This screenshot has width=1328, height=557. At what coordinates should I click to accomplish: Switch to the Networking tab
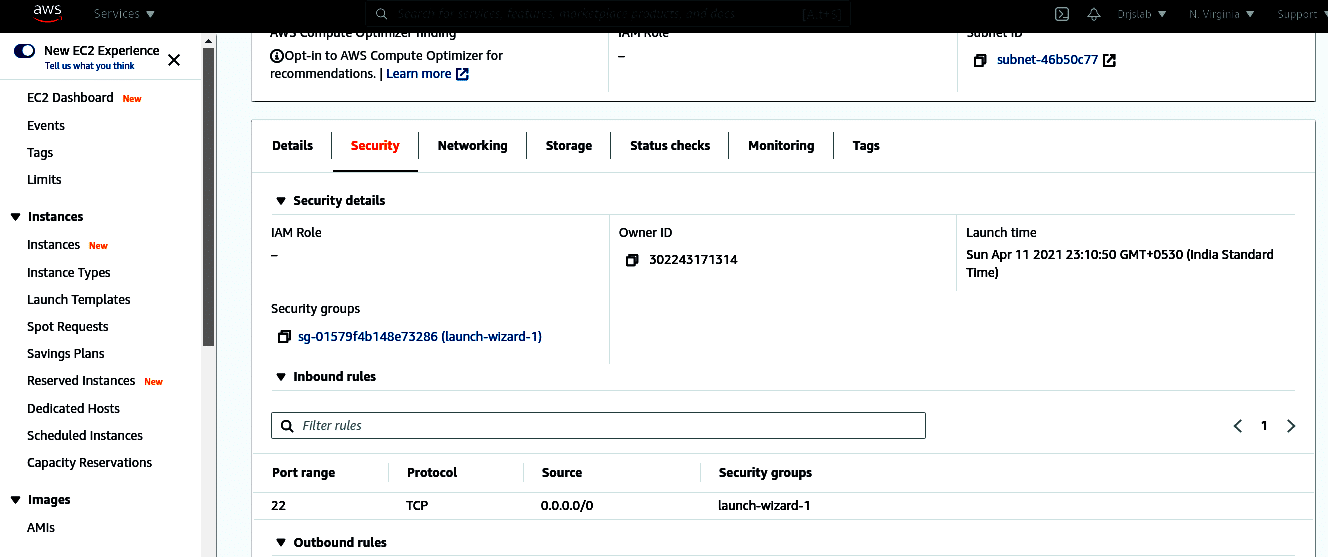click(x=472, y=146)
